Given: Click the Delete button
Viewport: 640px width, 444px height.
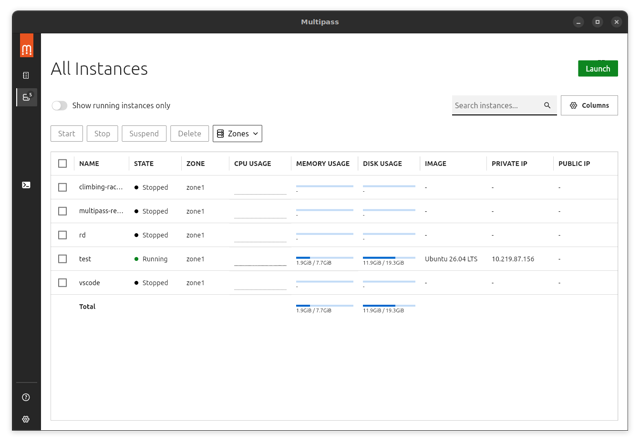Looking at the screenshot, I should [x=189, y=134].
